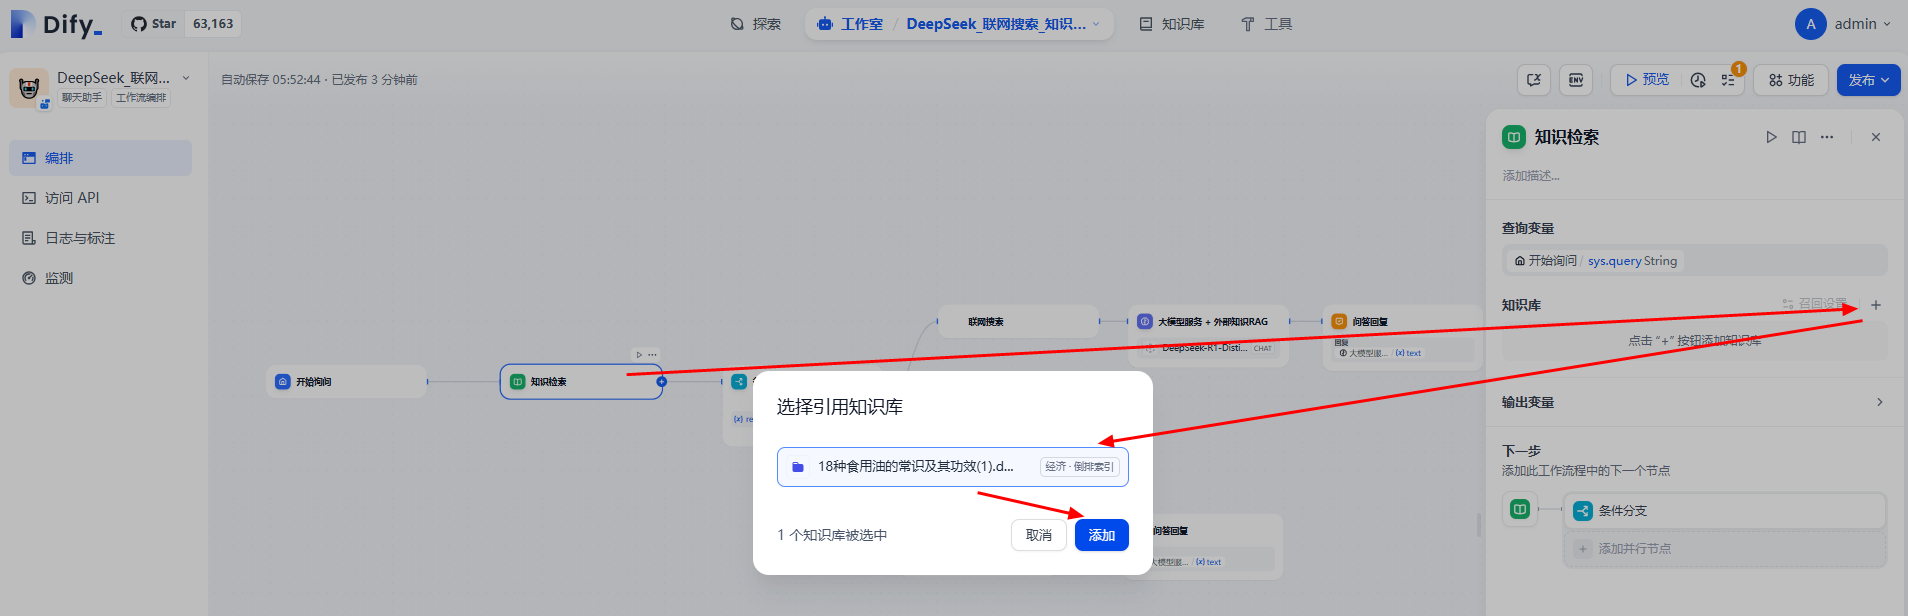
Task: Click the purple 大模型服务 node icon
Action: pos(1145,321)
